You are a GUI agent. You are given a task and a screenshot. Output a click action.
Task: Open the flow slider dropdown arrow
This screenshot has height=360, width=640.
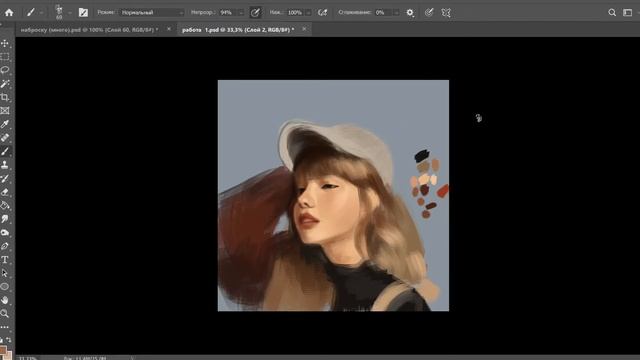pos(308,13)
